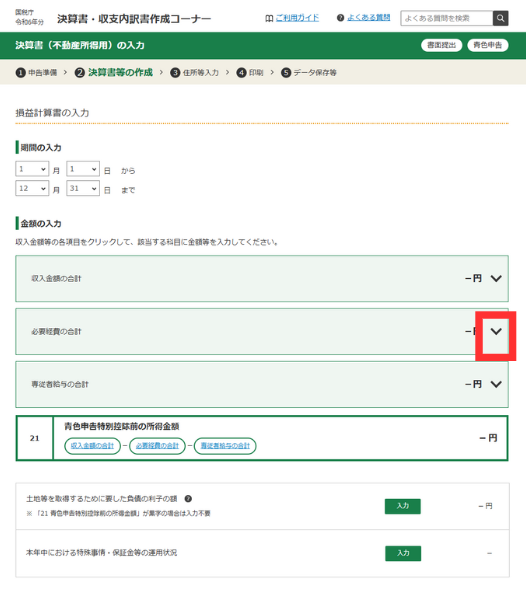This screenshot has height=593, width=526.
Task: Click the question mark icon beside よくある質問
Action: pyautogui.click(x=340, y=18)
